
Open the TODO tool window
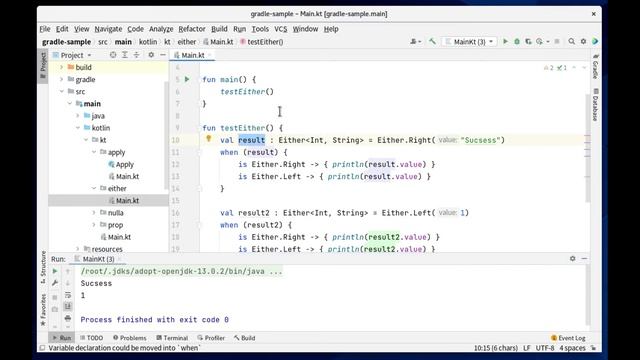click(91, 338)
